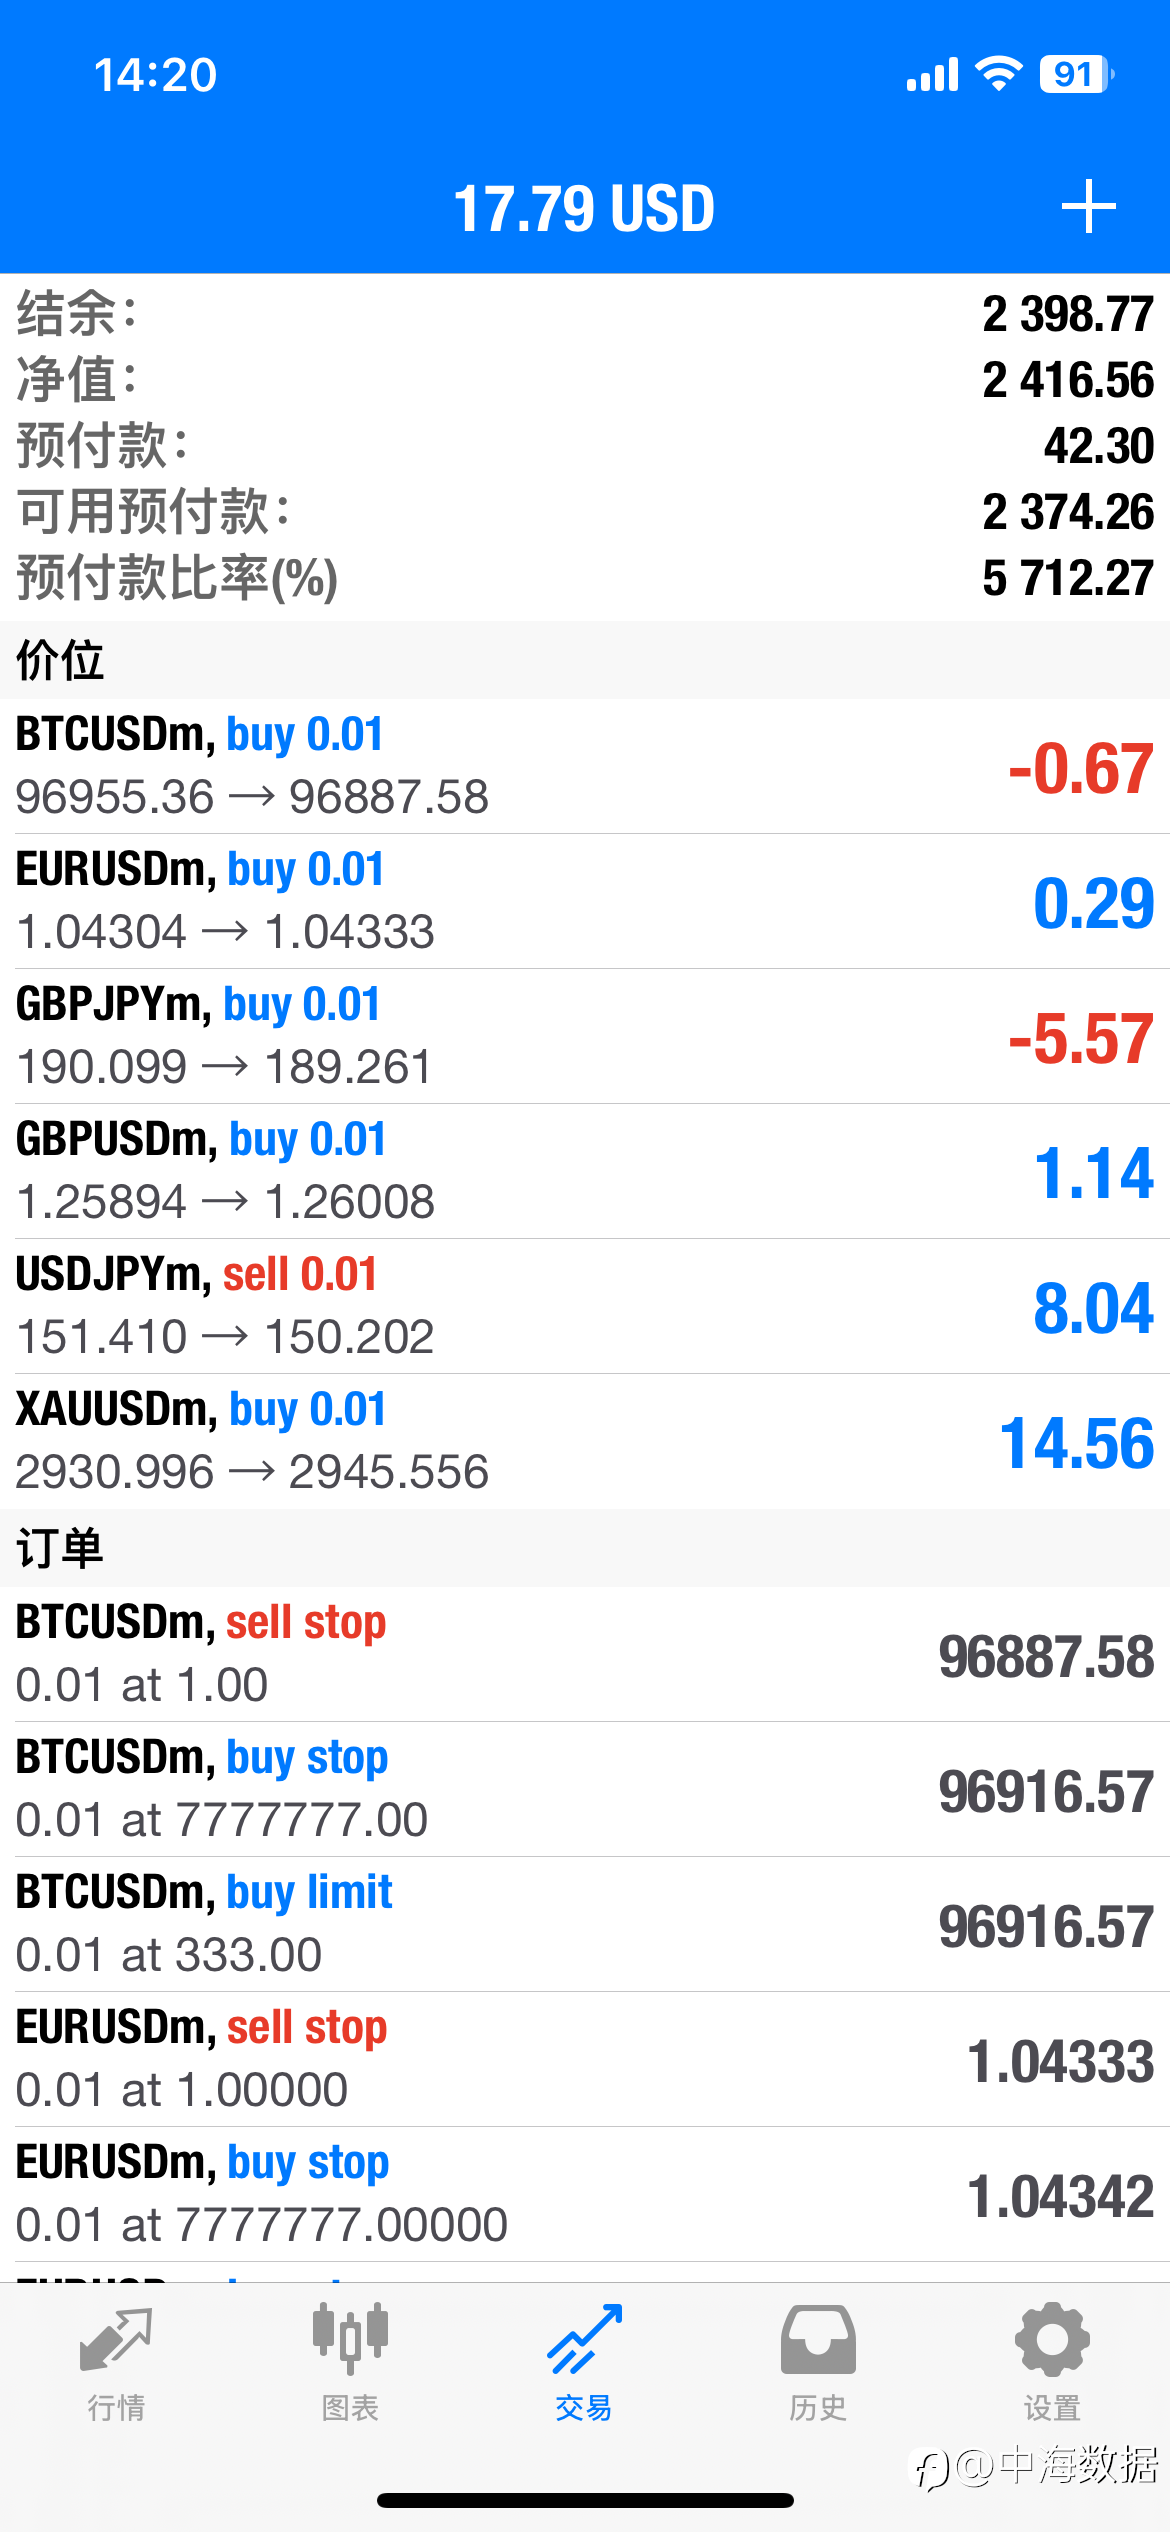Select the EURUSDm buy 0.01 position
Screen dimensions: 1170x2532
tap(585, 901)
